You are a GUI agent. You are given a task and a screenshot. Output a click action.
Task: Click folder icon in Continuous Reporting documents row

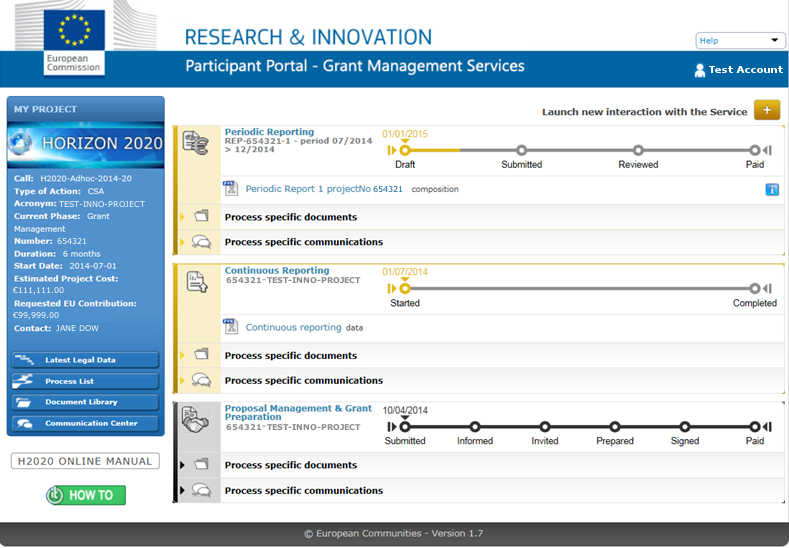coord(201,354)
